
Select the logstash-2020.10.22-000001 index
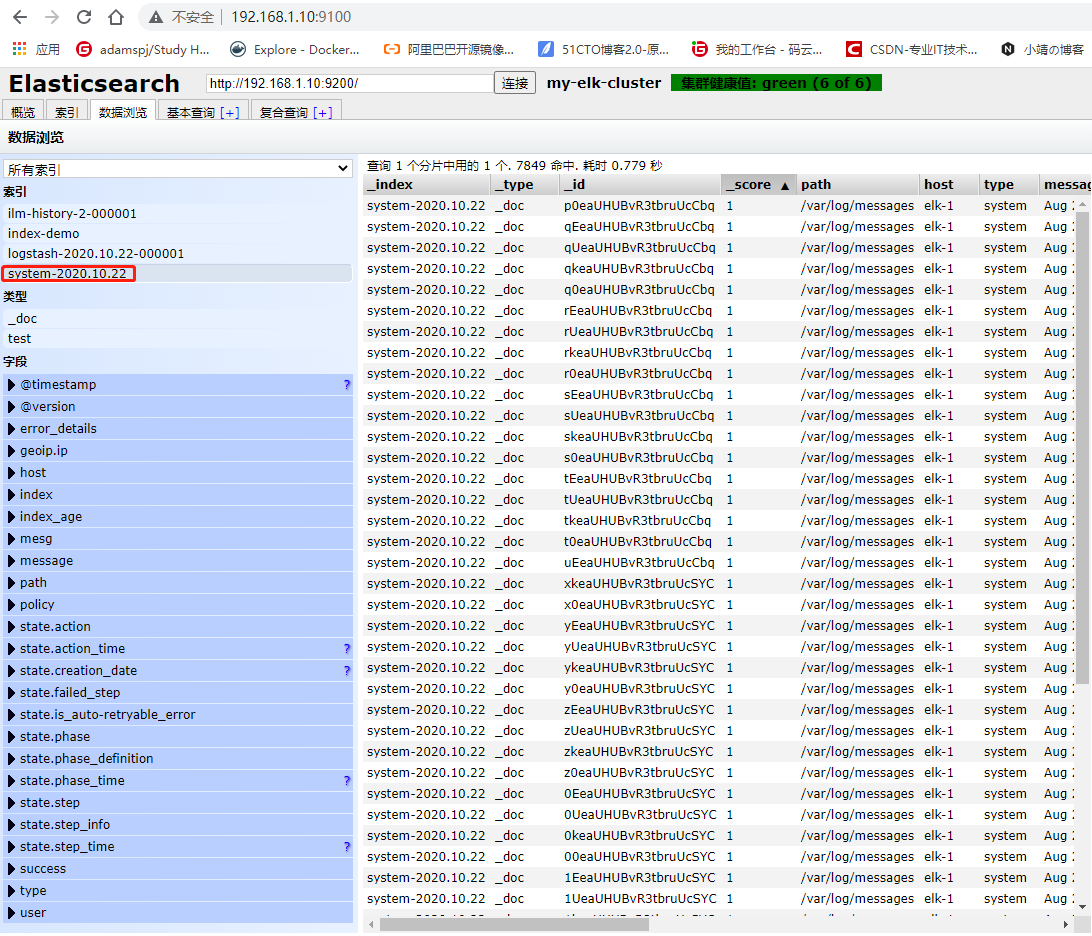178,254
